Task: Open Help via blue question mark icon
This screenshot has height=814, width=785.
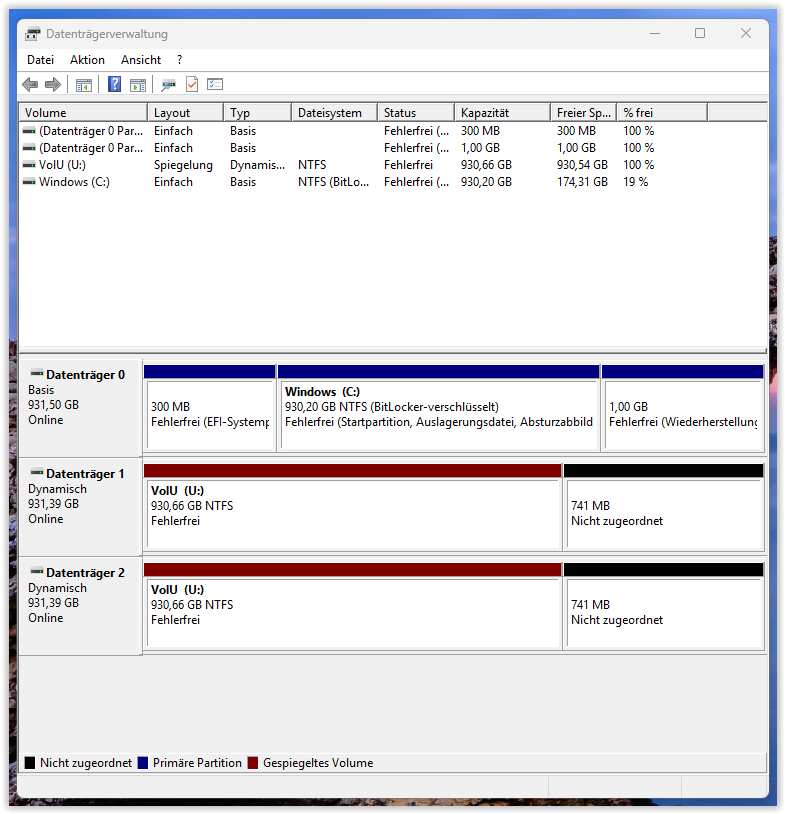Action: pyautogui.click(x=115, y=85)
